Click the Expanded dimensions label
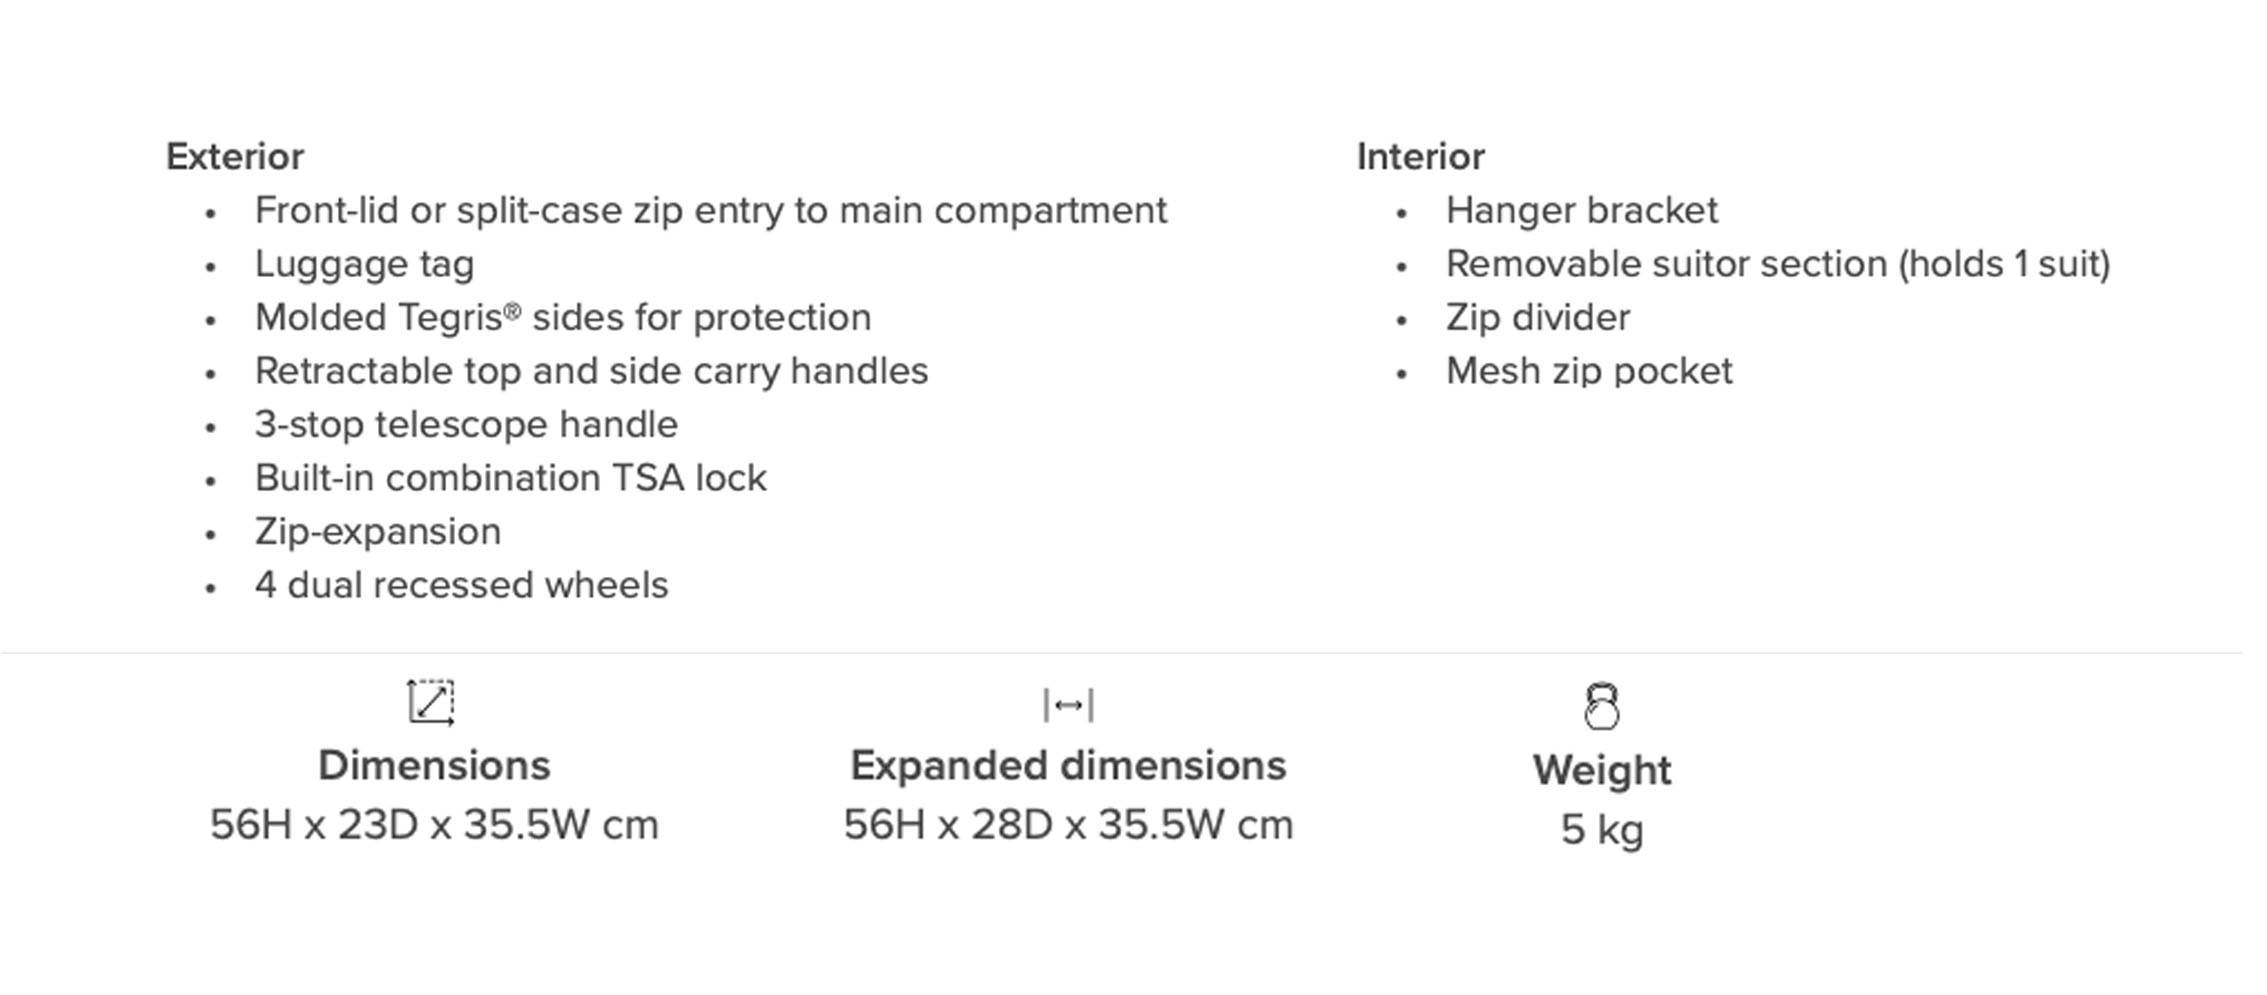Image resolution: width=2267 pixels, height=995 pixels. coord(1068,766)
